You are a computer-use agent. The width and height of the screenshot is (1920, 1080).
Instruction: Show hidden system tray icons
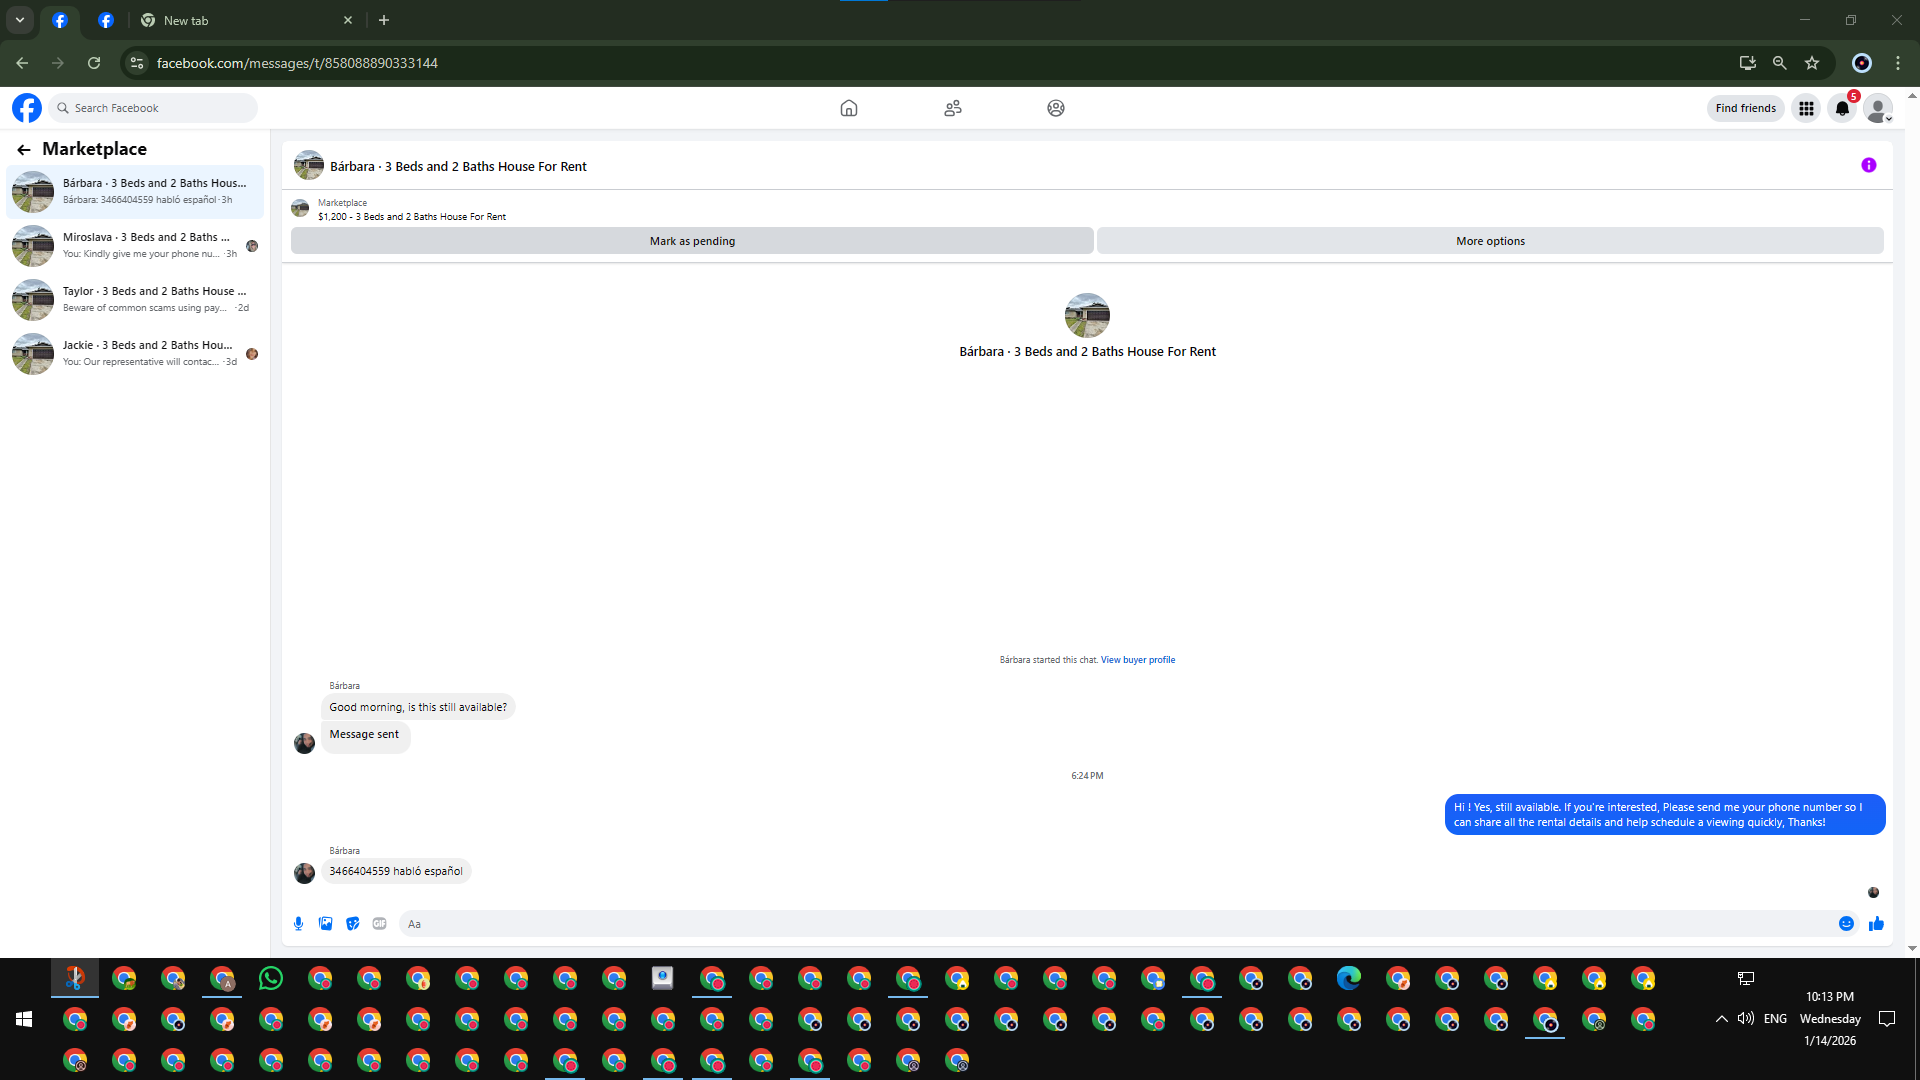1721,1019
